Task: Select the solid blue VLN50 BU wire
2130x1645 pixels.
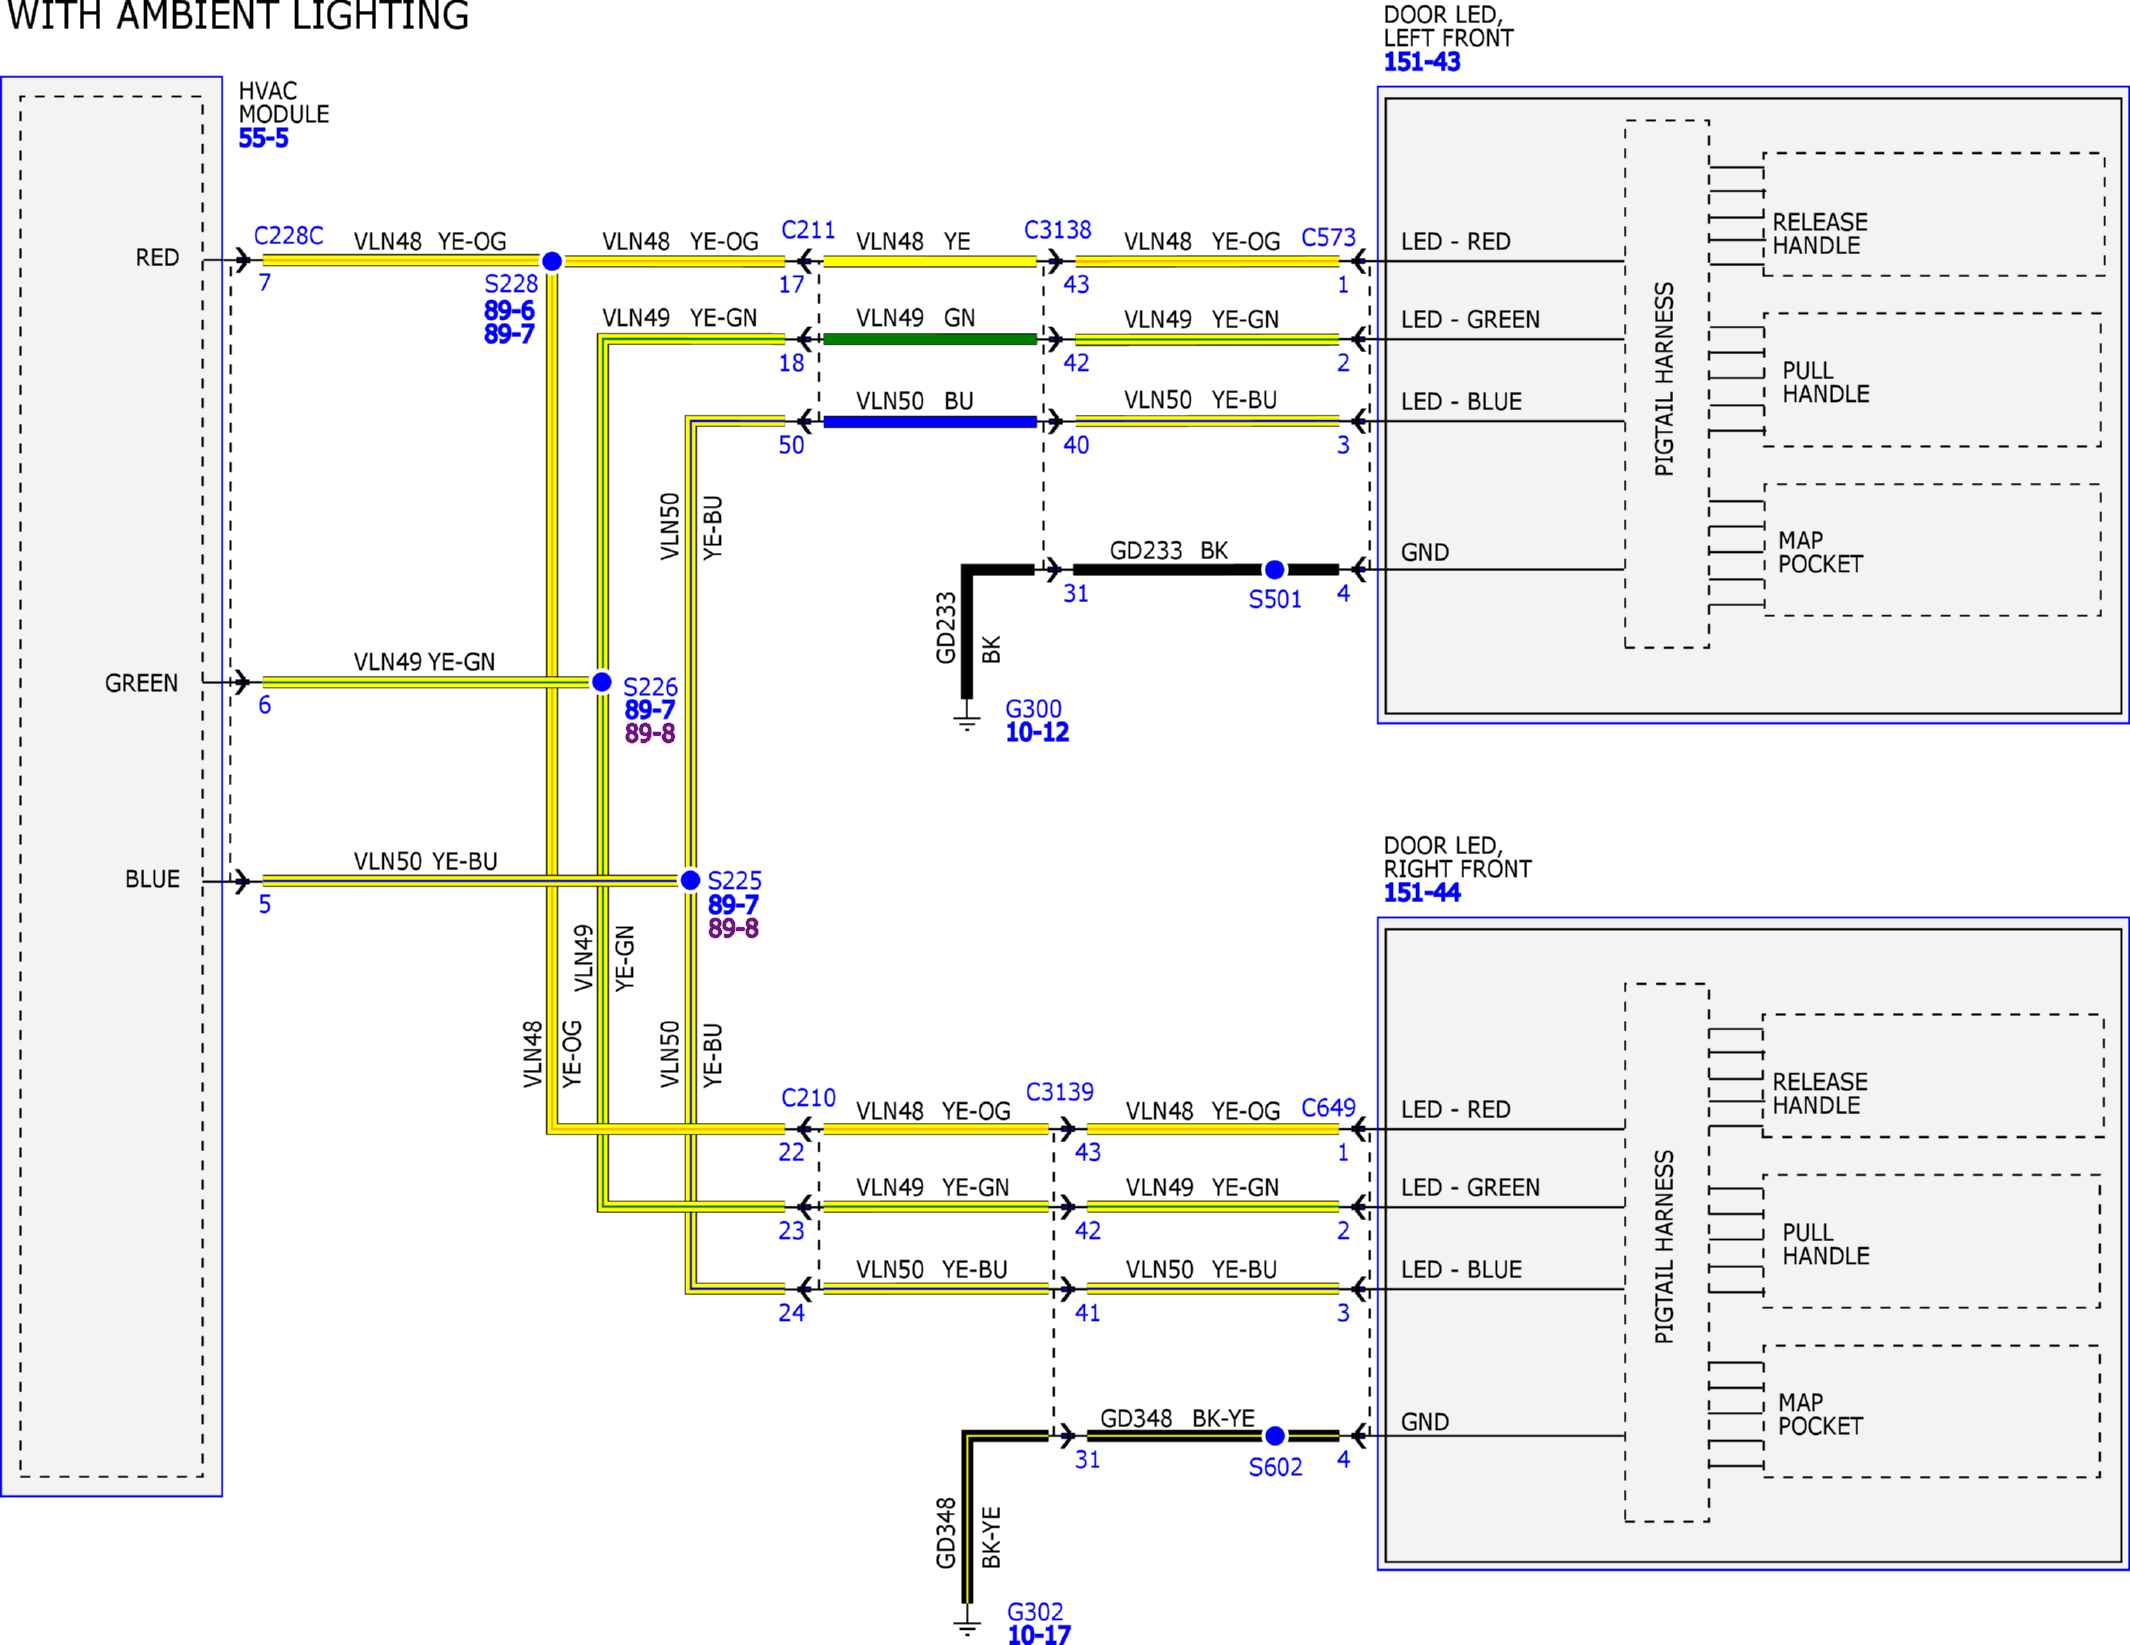Action: coord(929,422)
